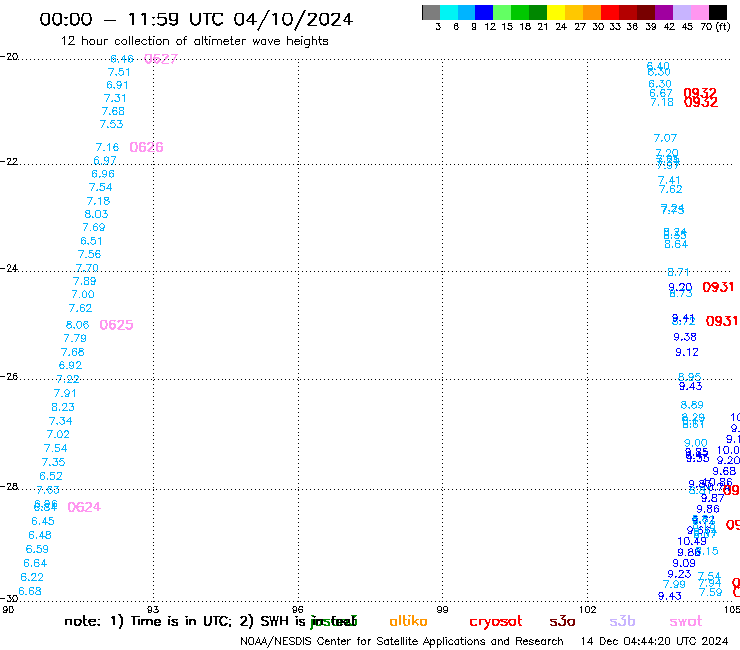The image size is (740, 650).
Task: Click the -22 latitude axis label
Action: point(9,161)
